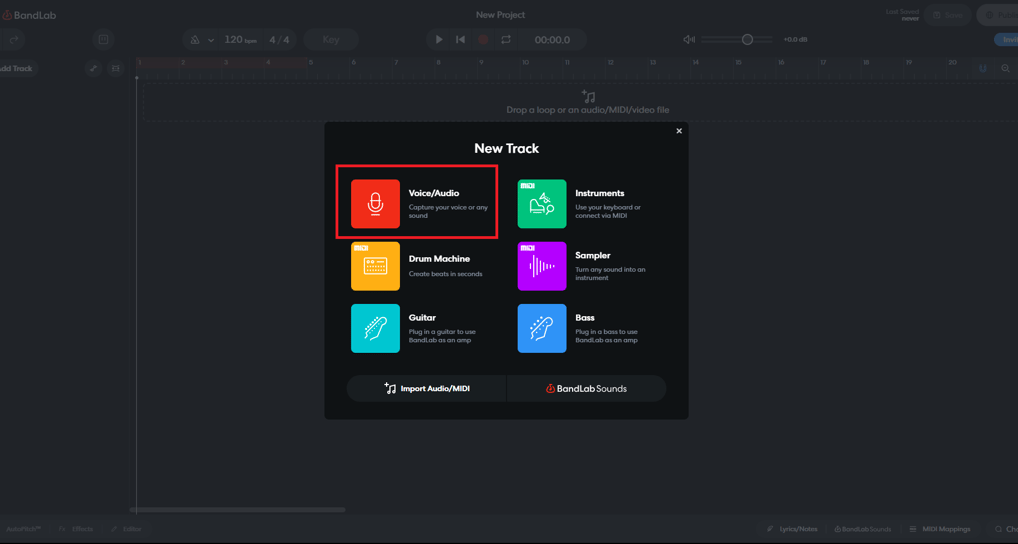Click the Add Track button
Viewport: 1018px width, 544px height.
click(16, 68)
